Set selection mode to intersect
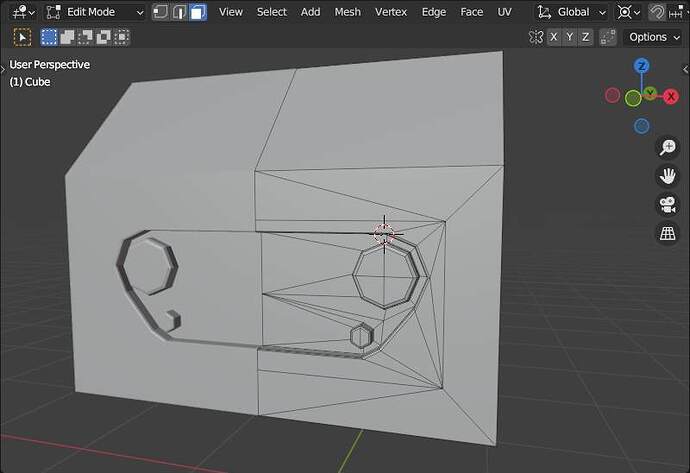Screen dimensions: 690x473 121,37
